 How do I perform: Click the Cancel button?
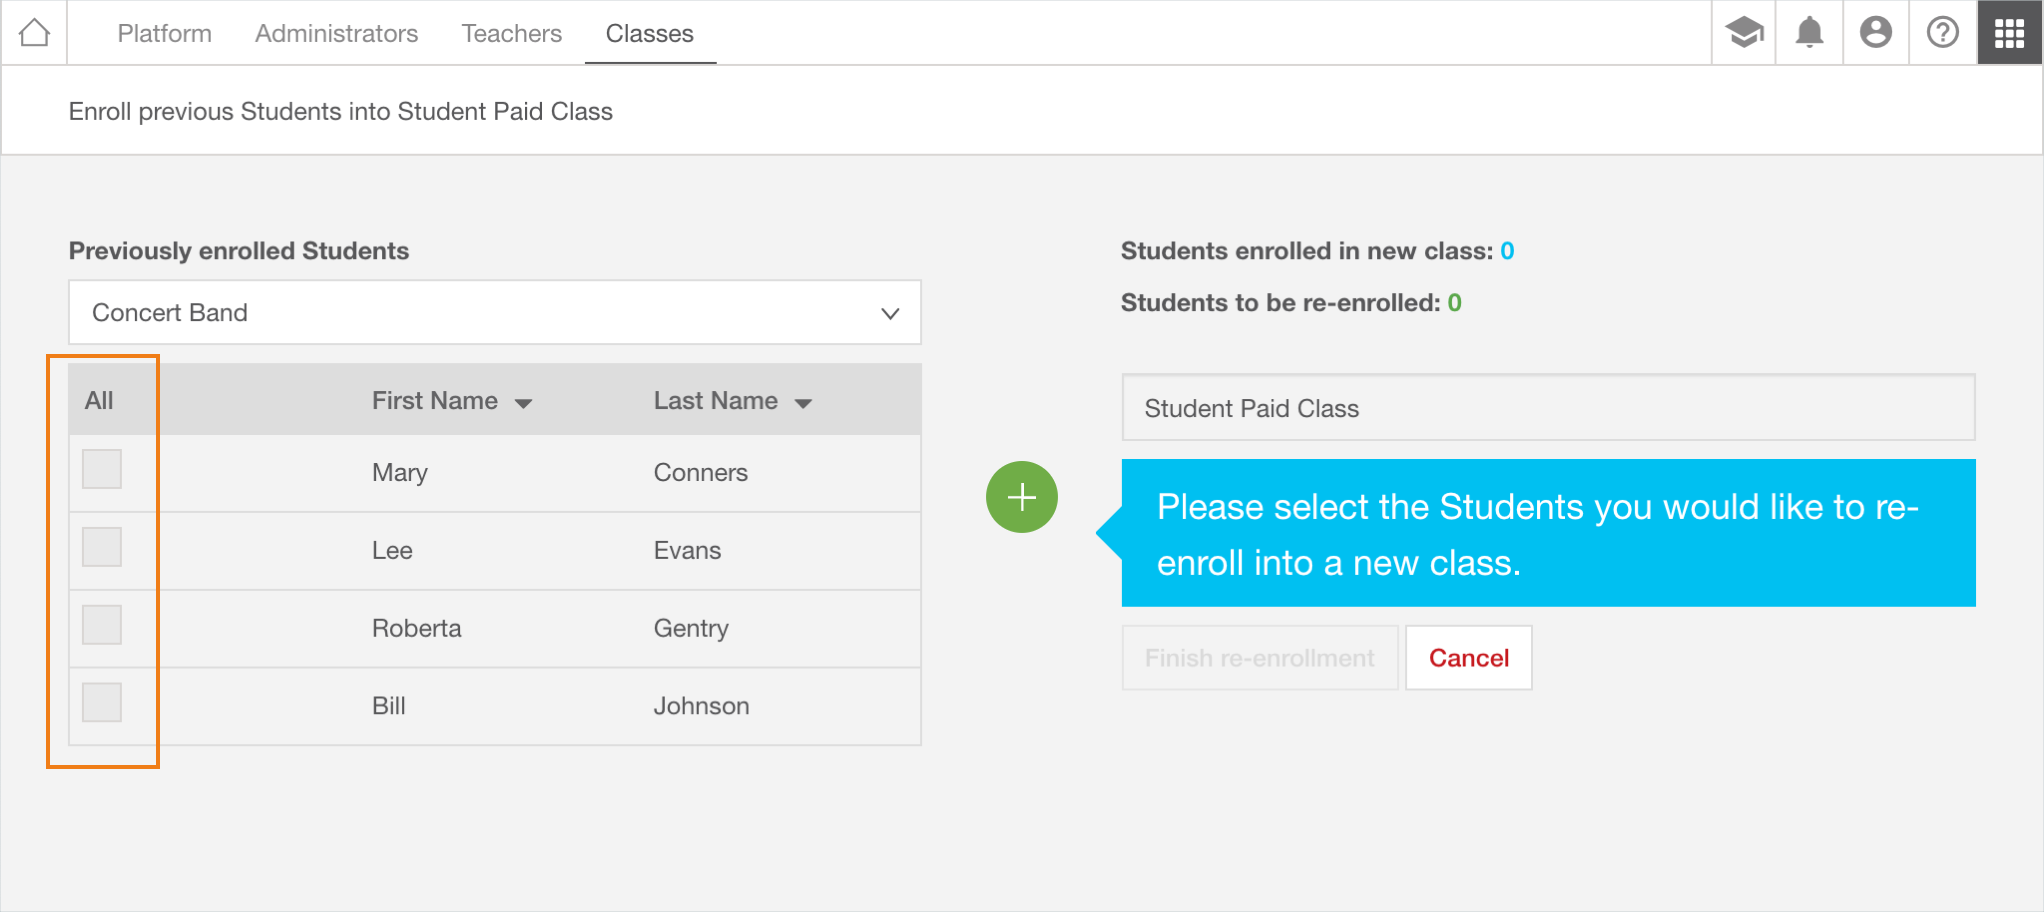[x=1469, y=658]
